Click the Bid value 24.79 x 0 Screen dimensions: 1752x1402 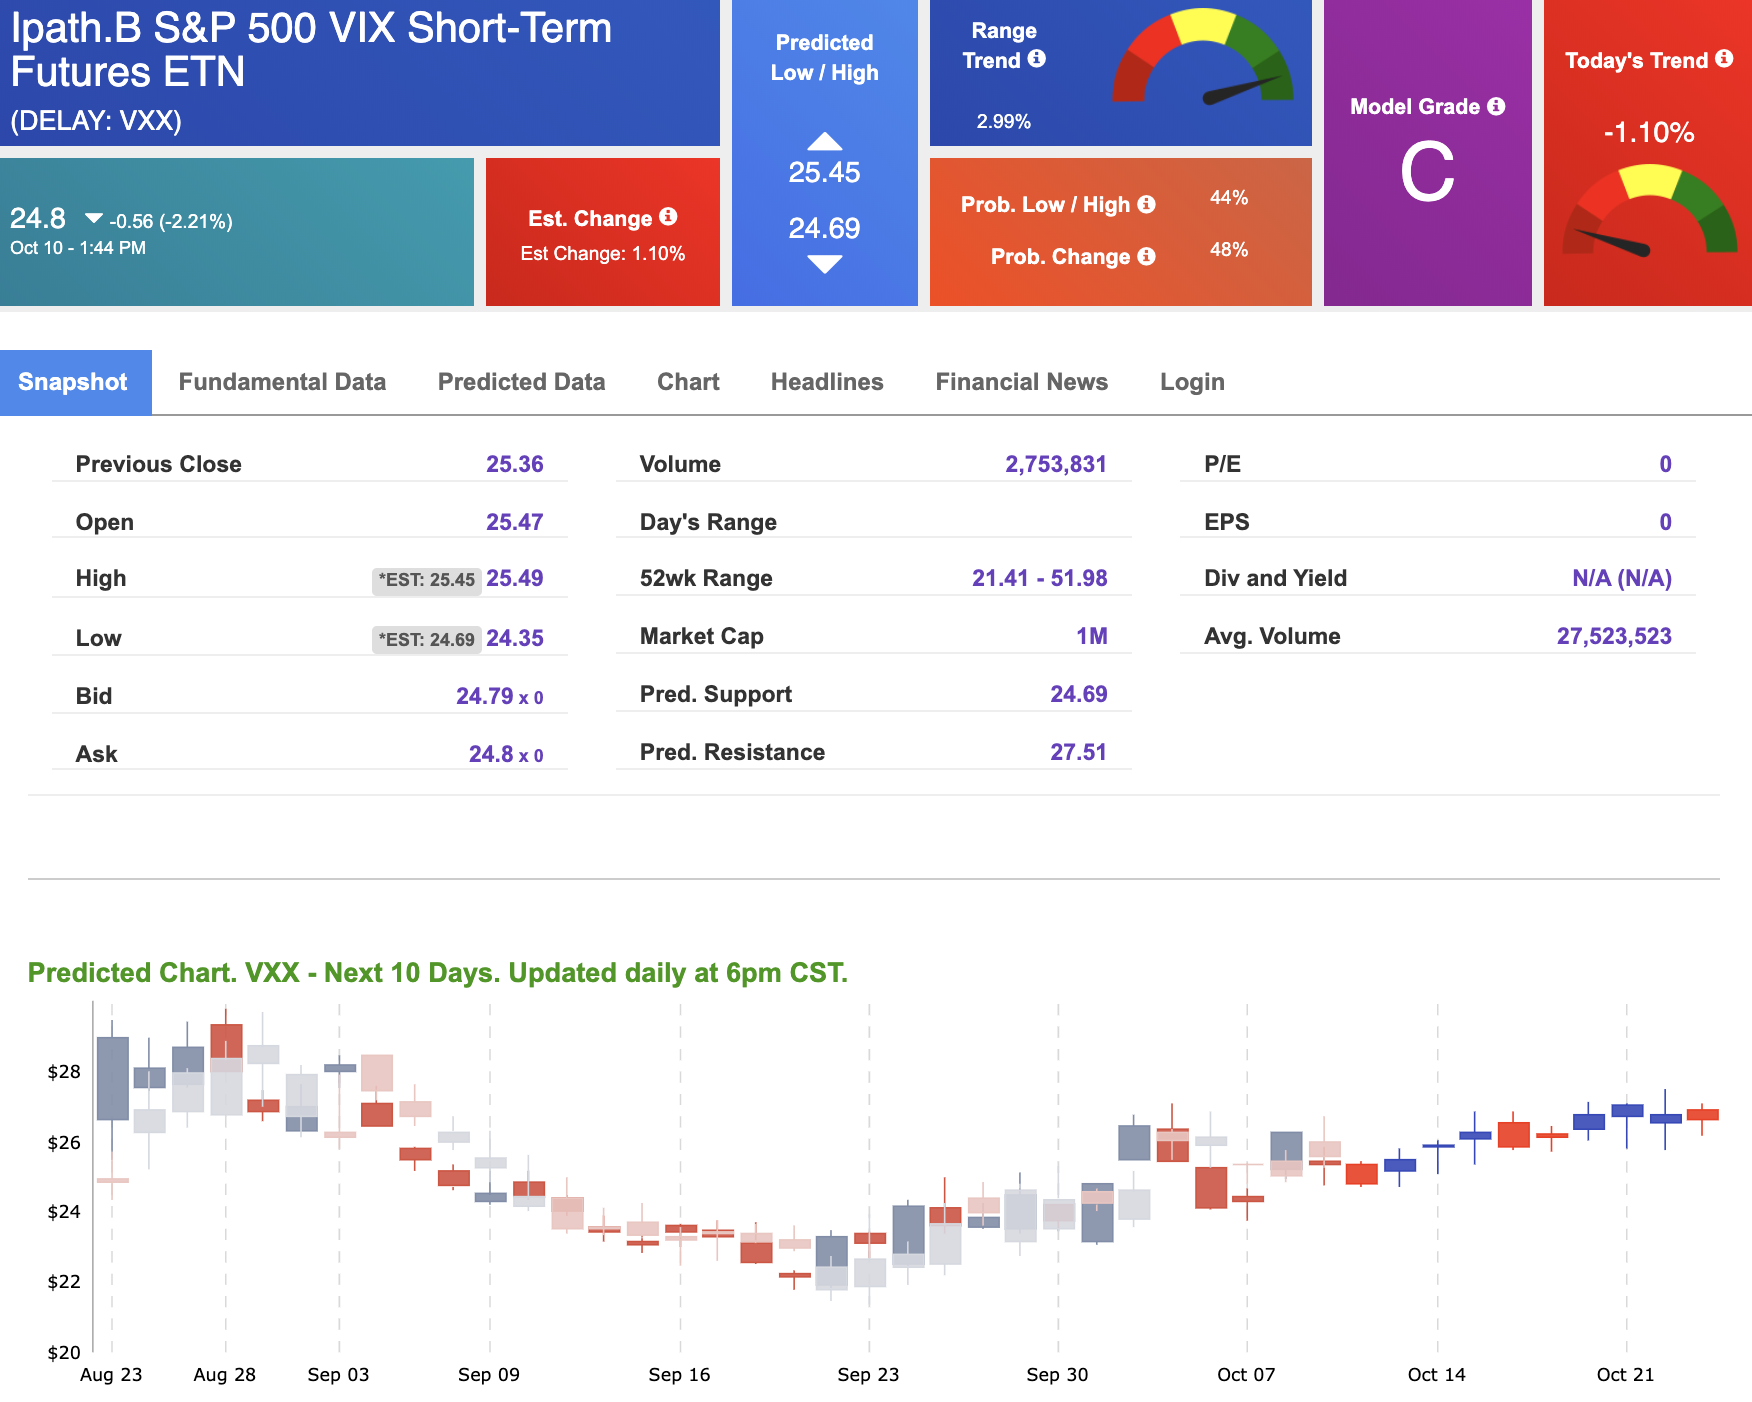coord(499,696)
